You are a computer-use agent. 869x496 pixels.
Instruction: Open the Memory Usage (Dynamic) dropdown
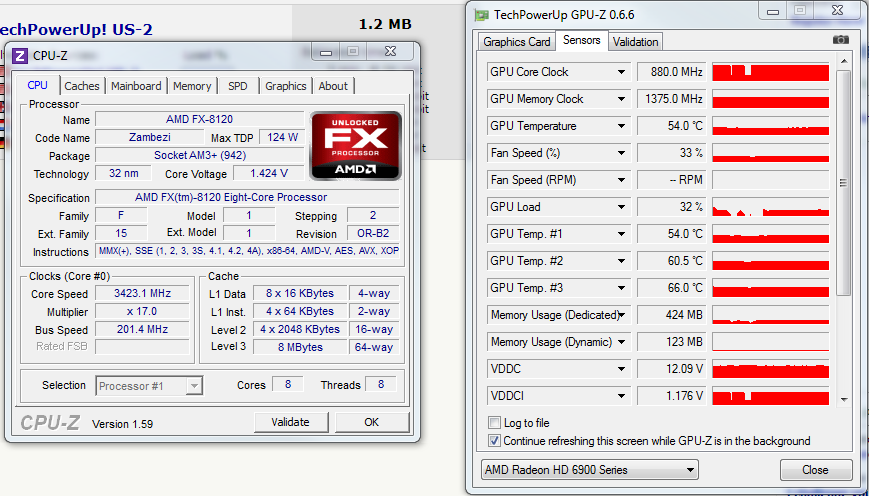click(x=621, y=342)
